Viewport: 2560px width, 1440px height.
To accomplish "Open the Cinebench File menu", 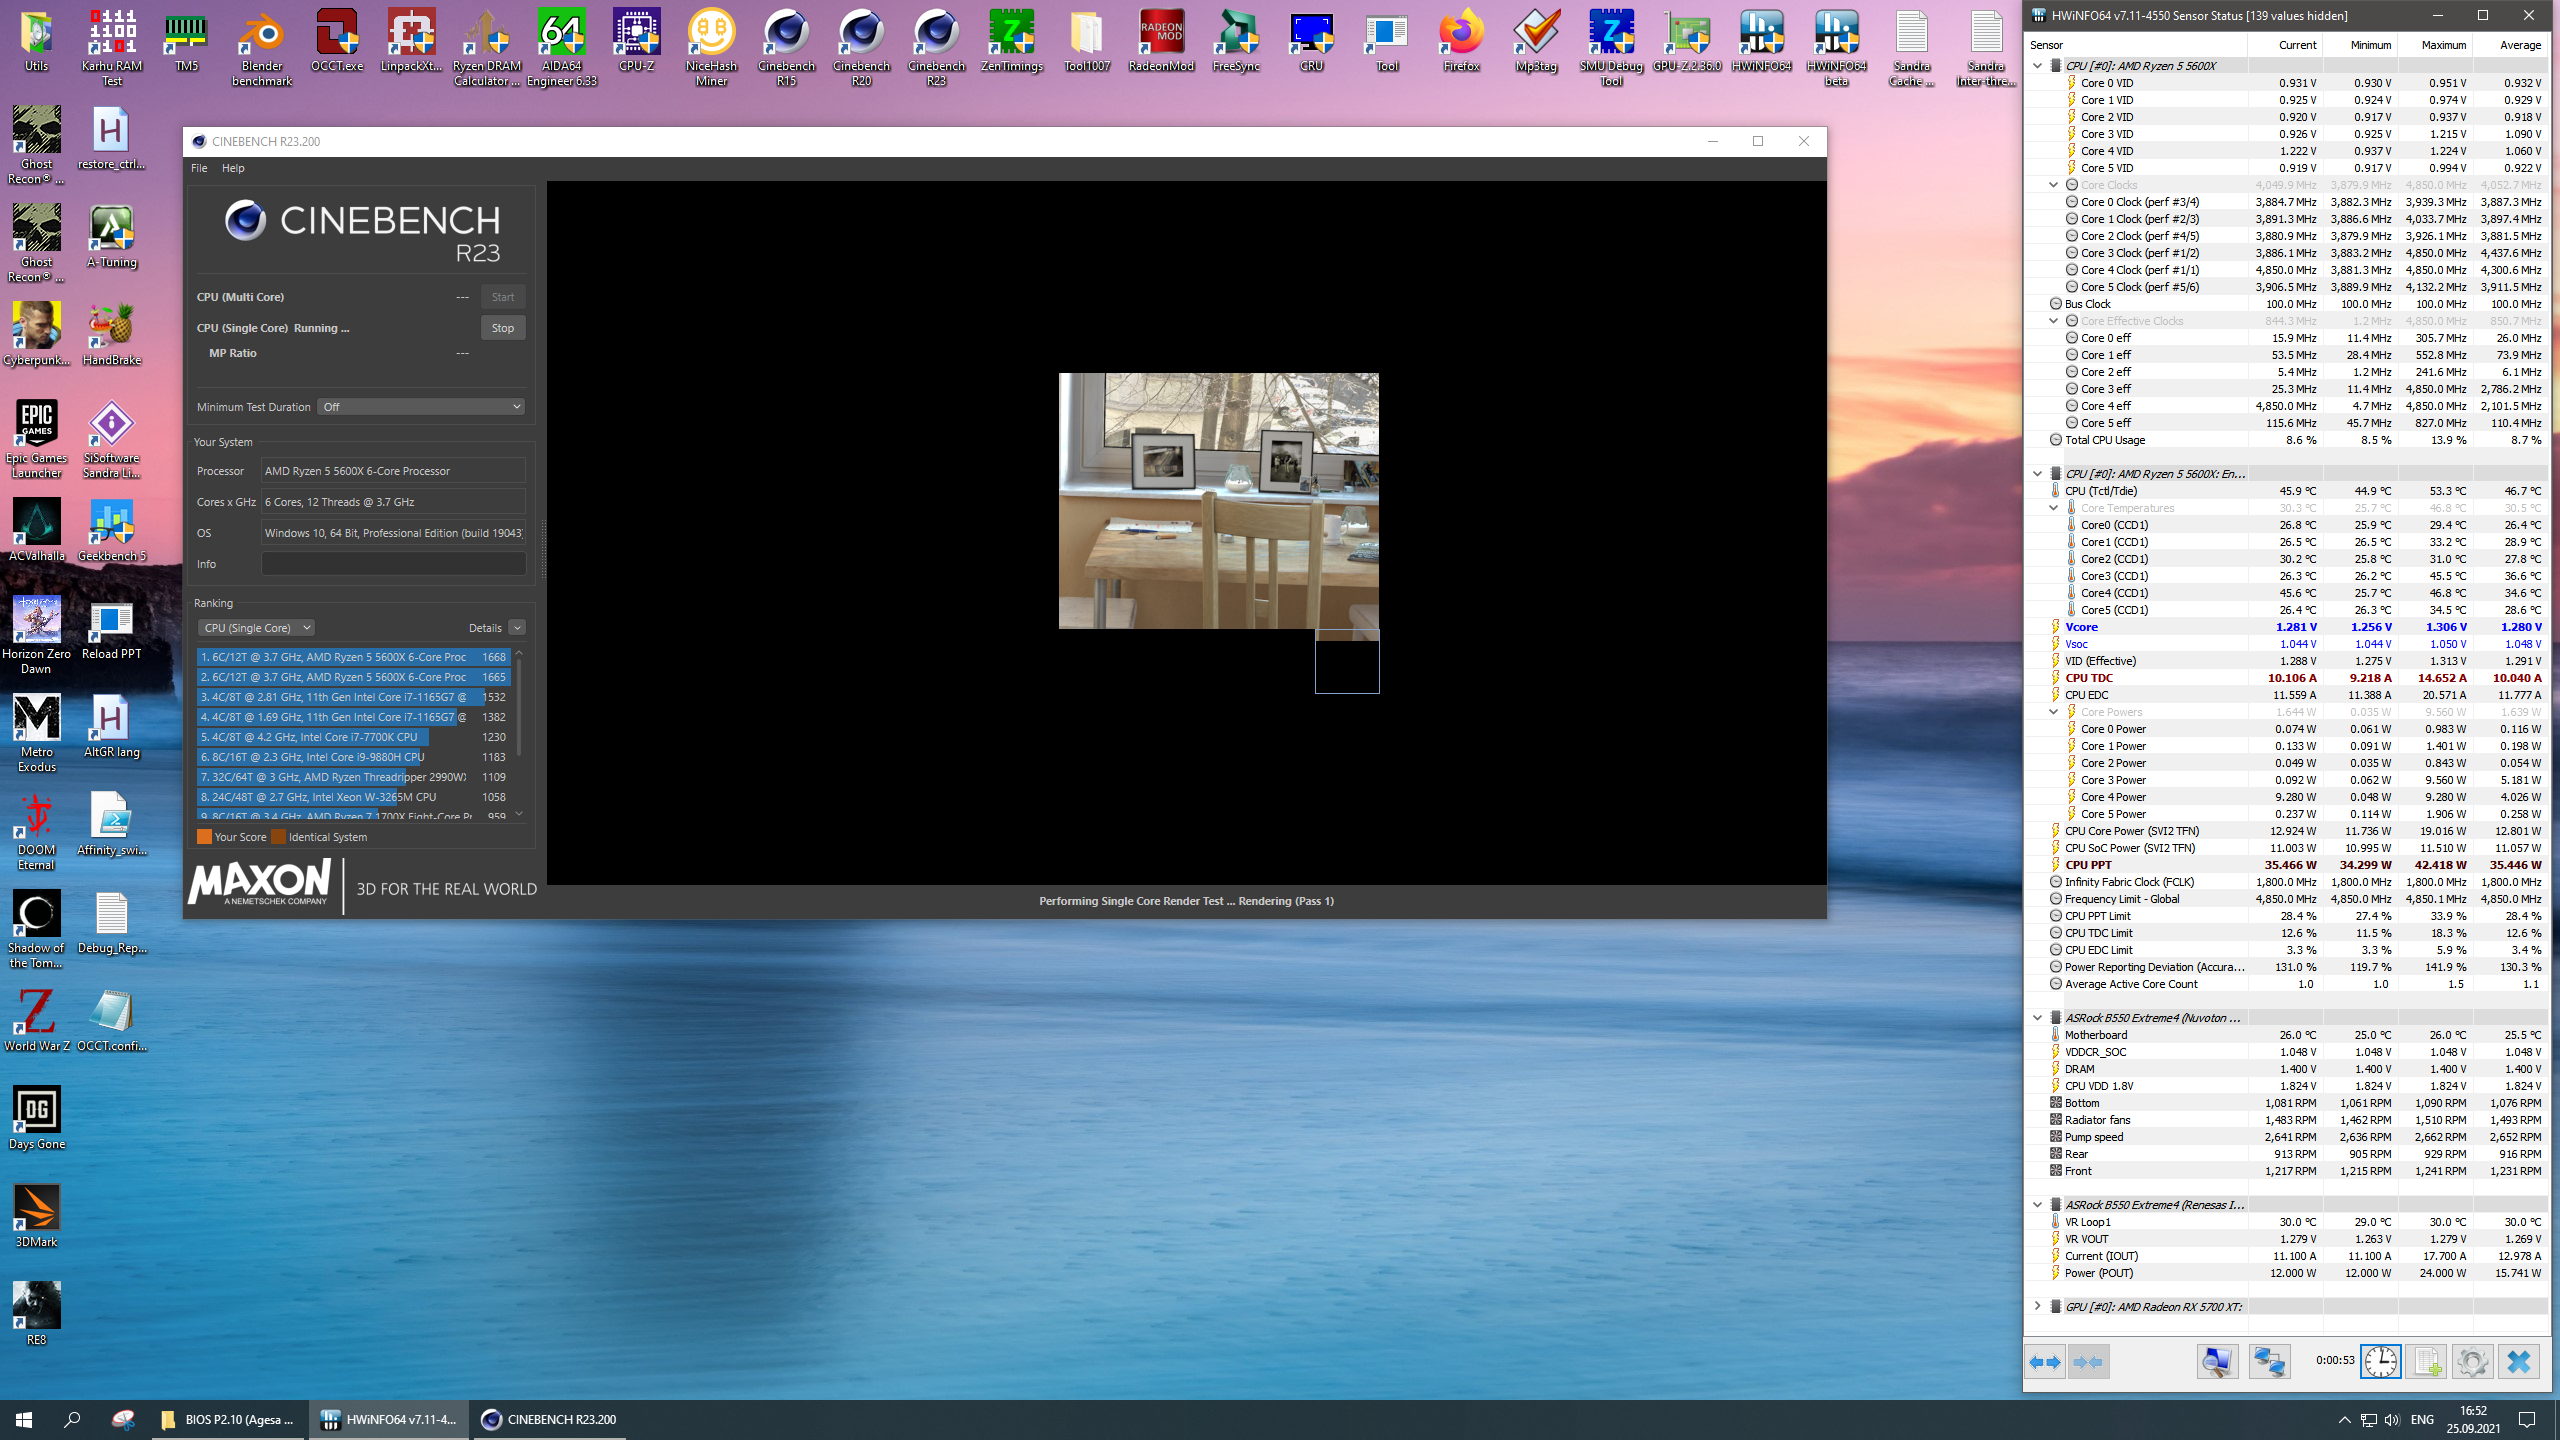I will tap(199, 168).
